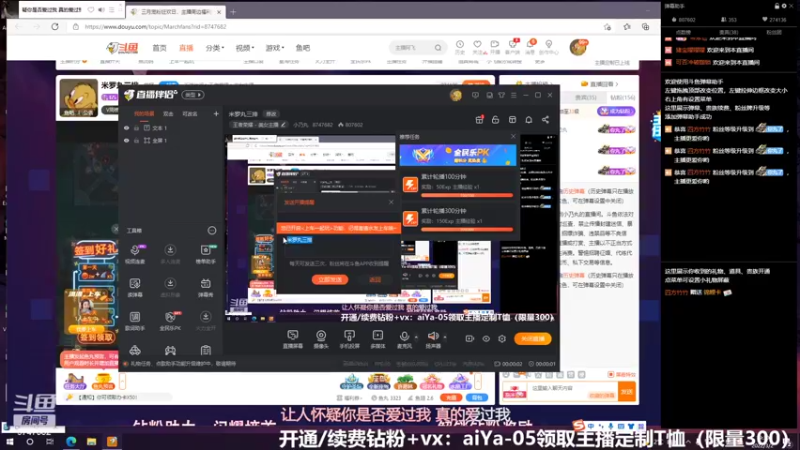The height and width of the screenshot is (450, 800).
Task: Select the first red scene tab
Action: (144, 114)
